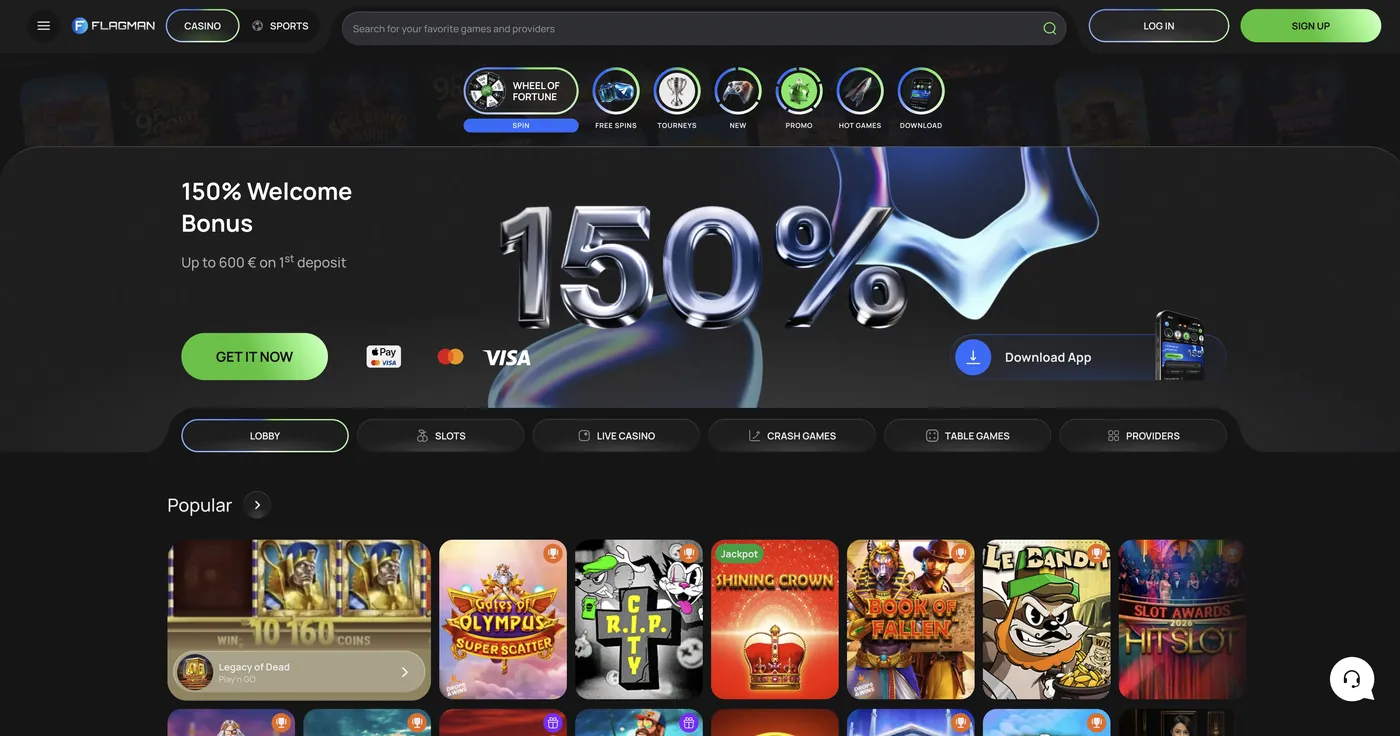Click the tournament badge on Le Bandit
This screenshot has height=736, width=1400.
(x=1097, y=553)
